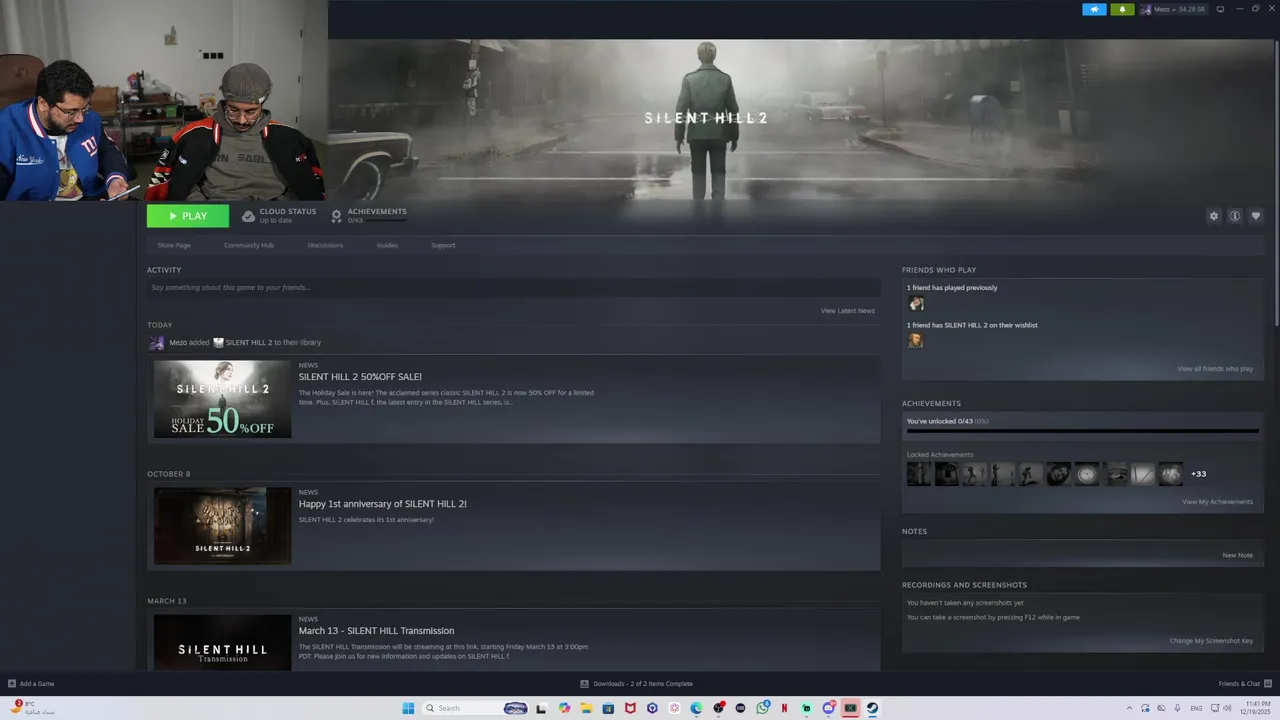The image size is (1280, 720).
Task: Click the Cloud Status cloud icon
Action: [248, 216]
